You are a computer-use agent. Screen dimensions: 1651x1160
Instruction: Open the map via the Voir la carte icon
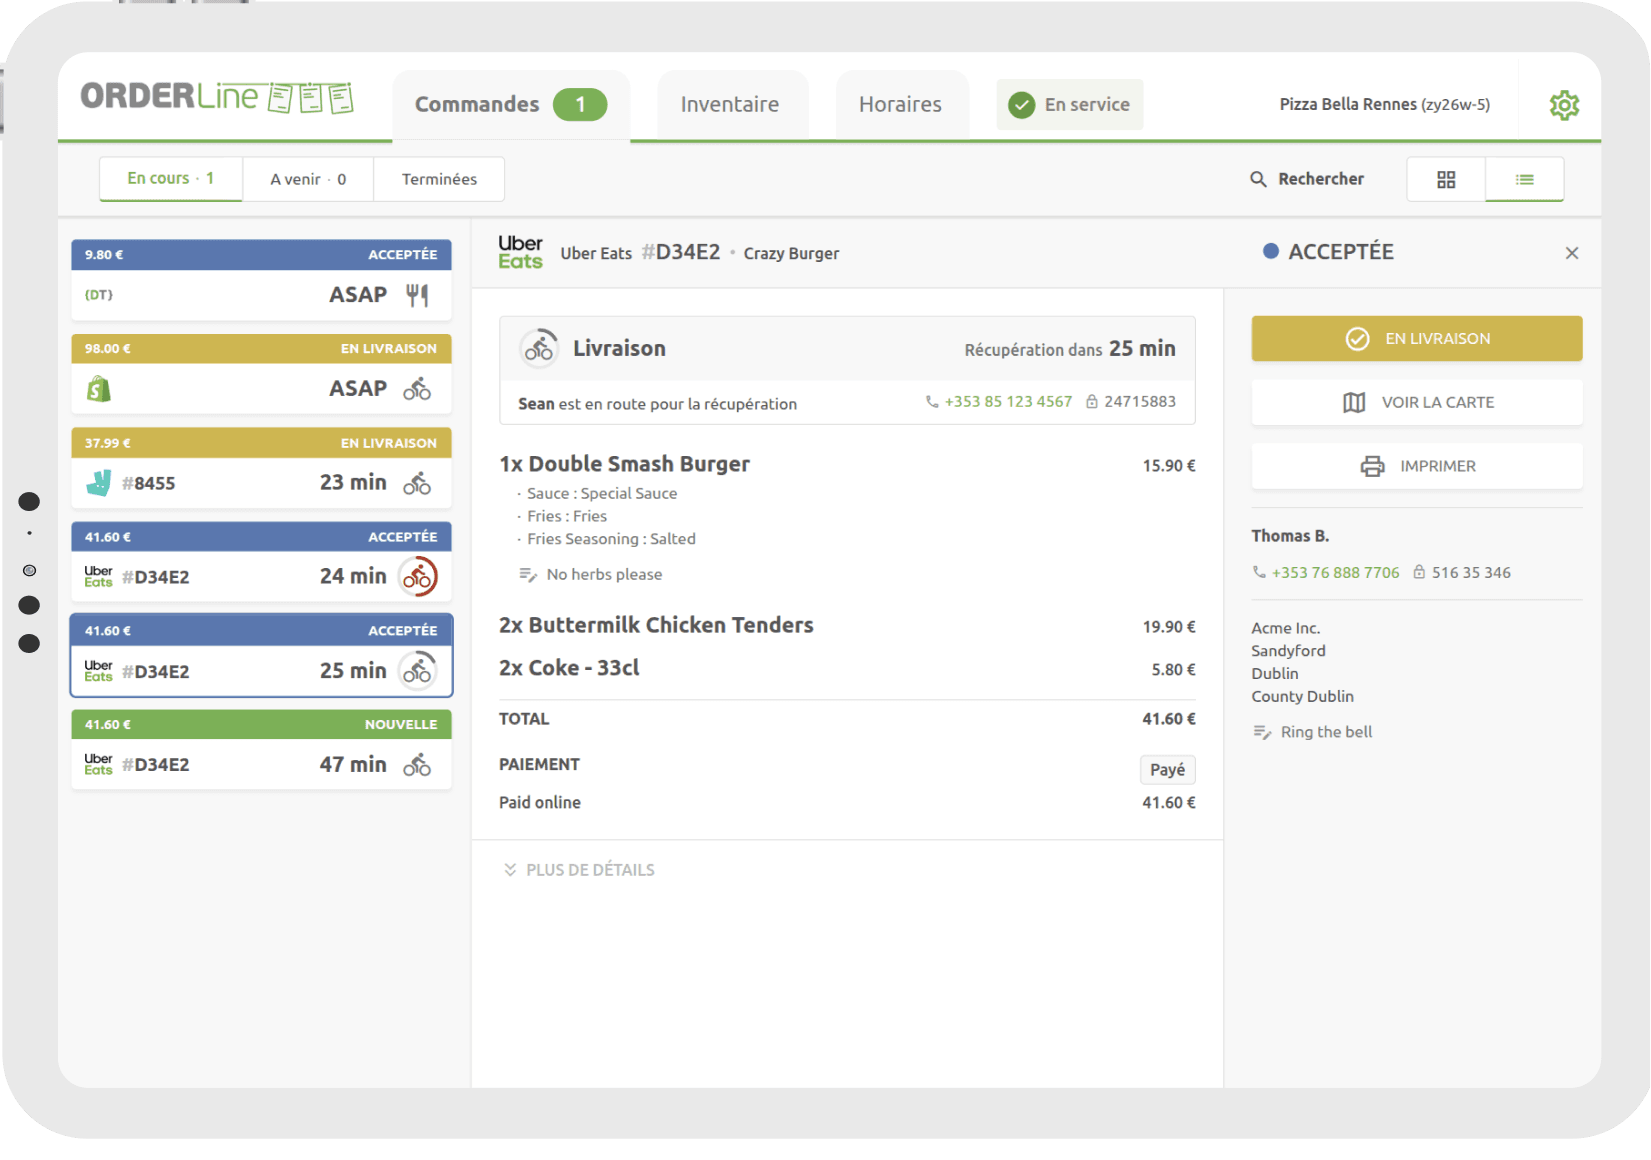coord(1353,402)
